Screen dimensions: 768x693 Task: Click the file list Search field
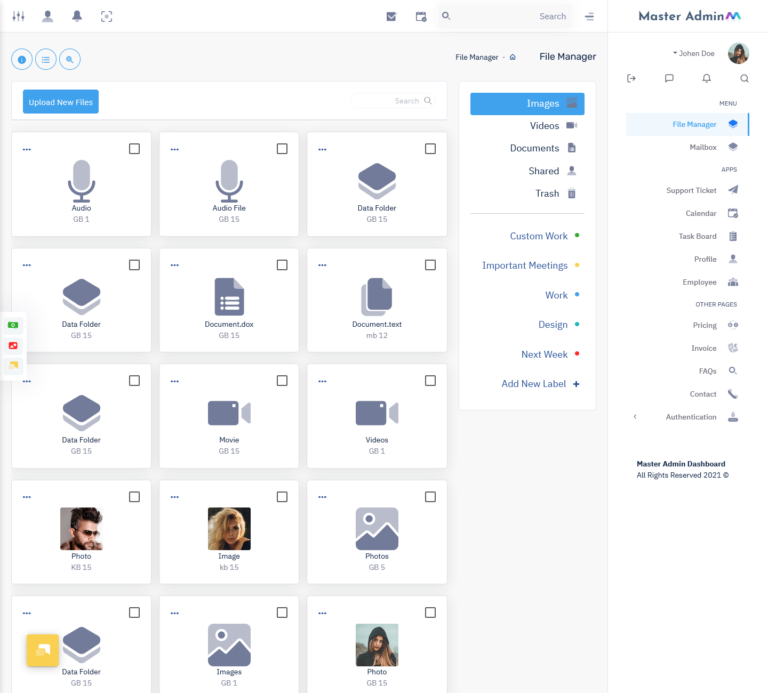tap(392, 100)
